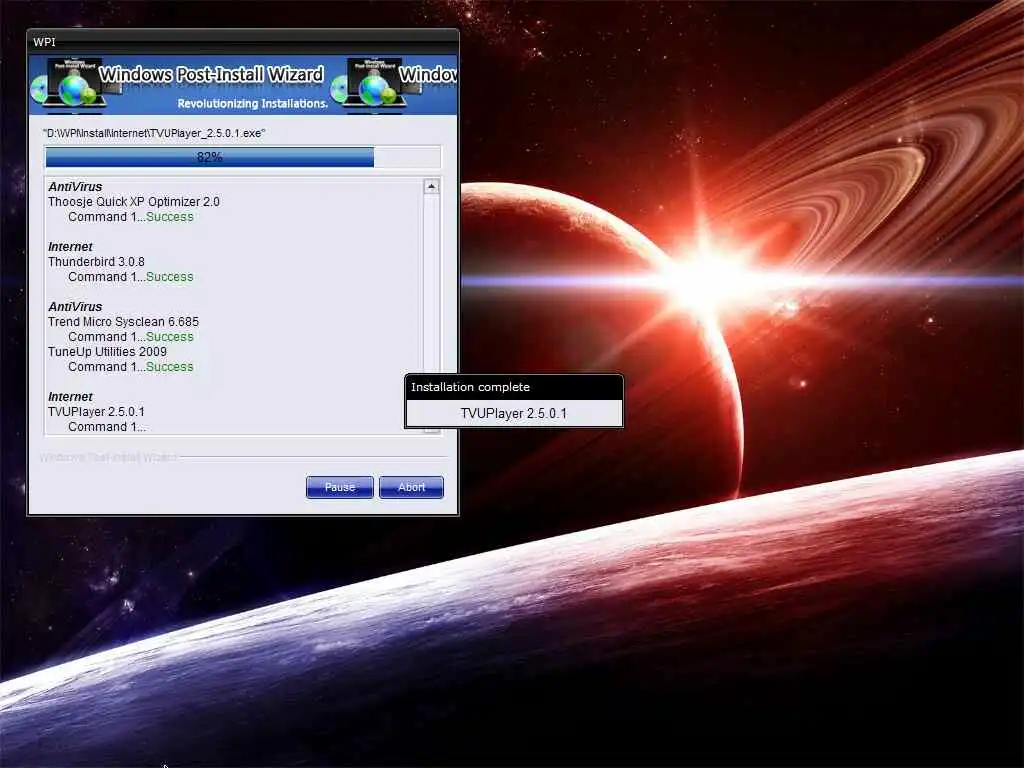Click Internet heading above Thunderbird

tap(71, 247)
